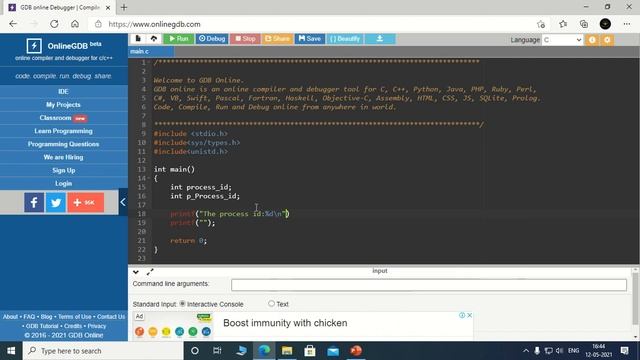Open the Contact Us link

(111, 317)
